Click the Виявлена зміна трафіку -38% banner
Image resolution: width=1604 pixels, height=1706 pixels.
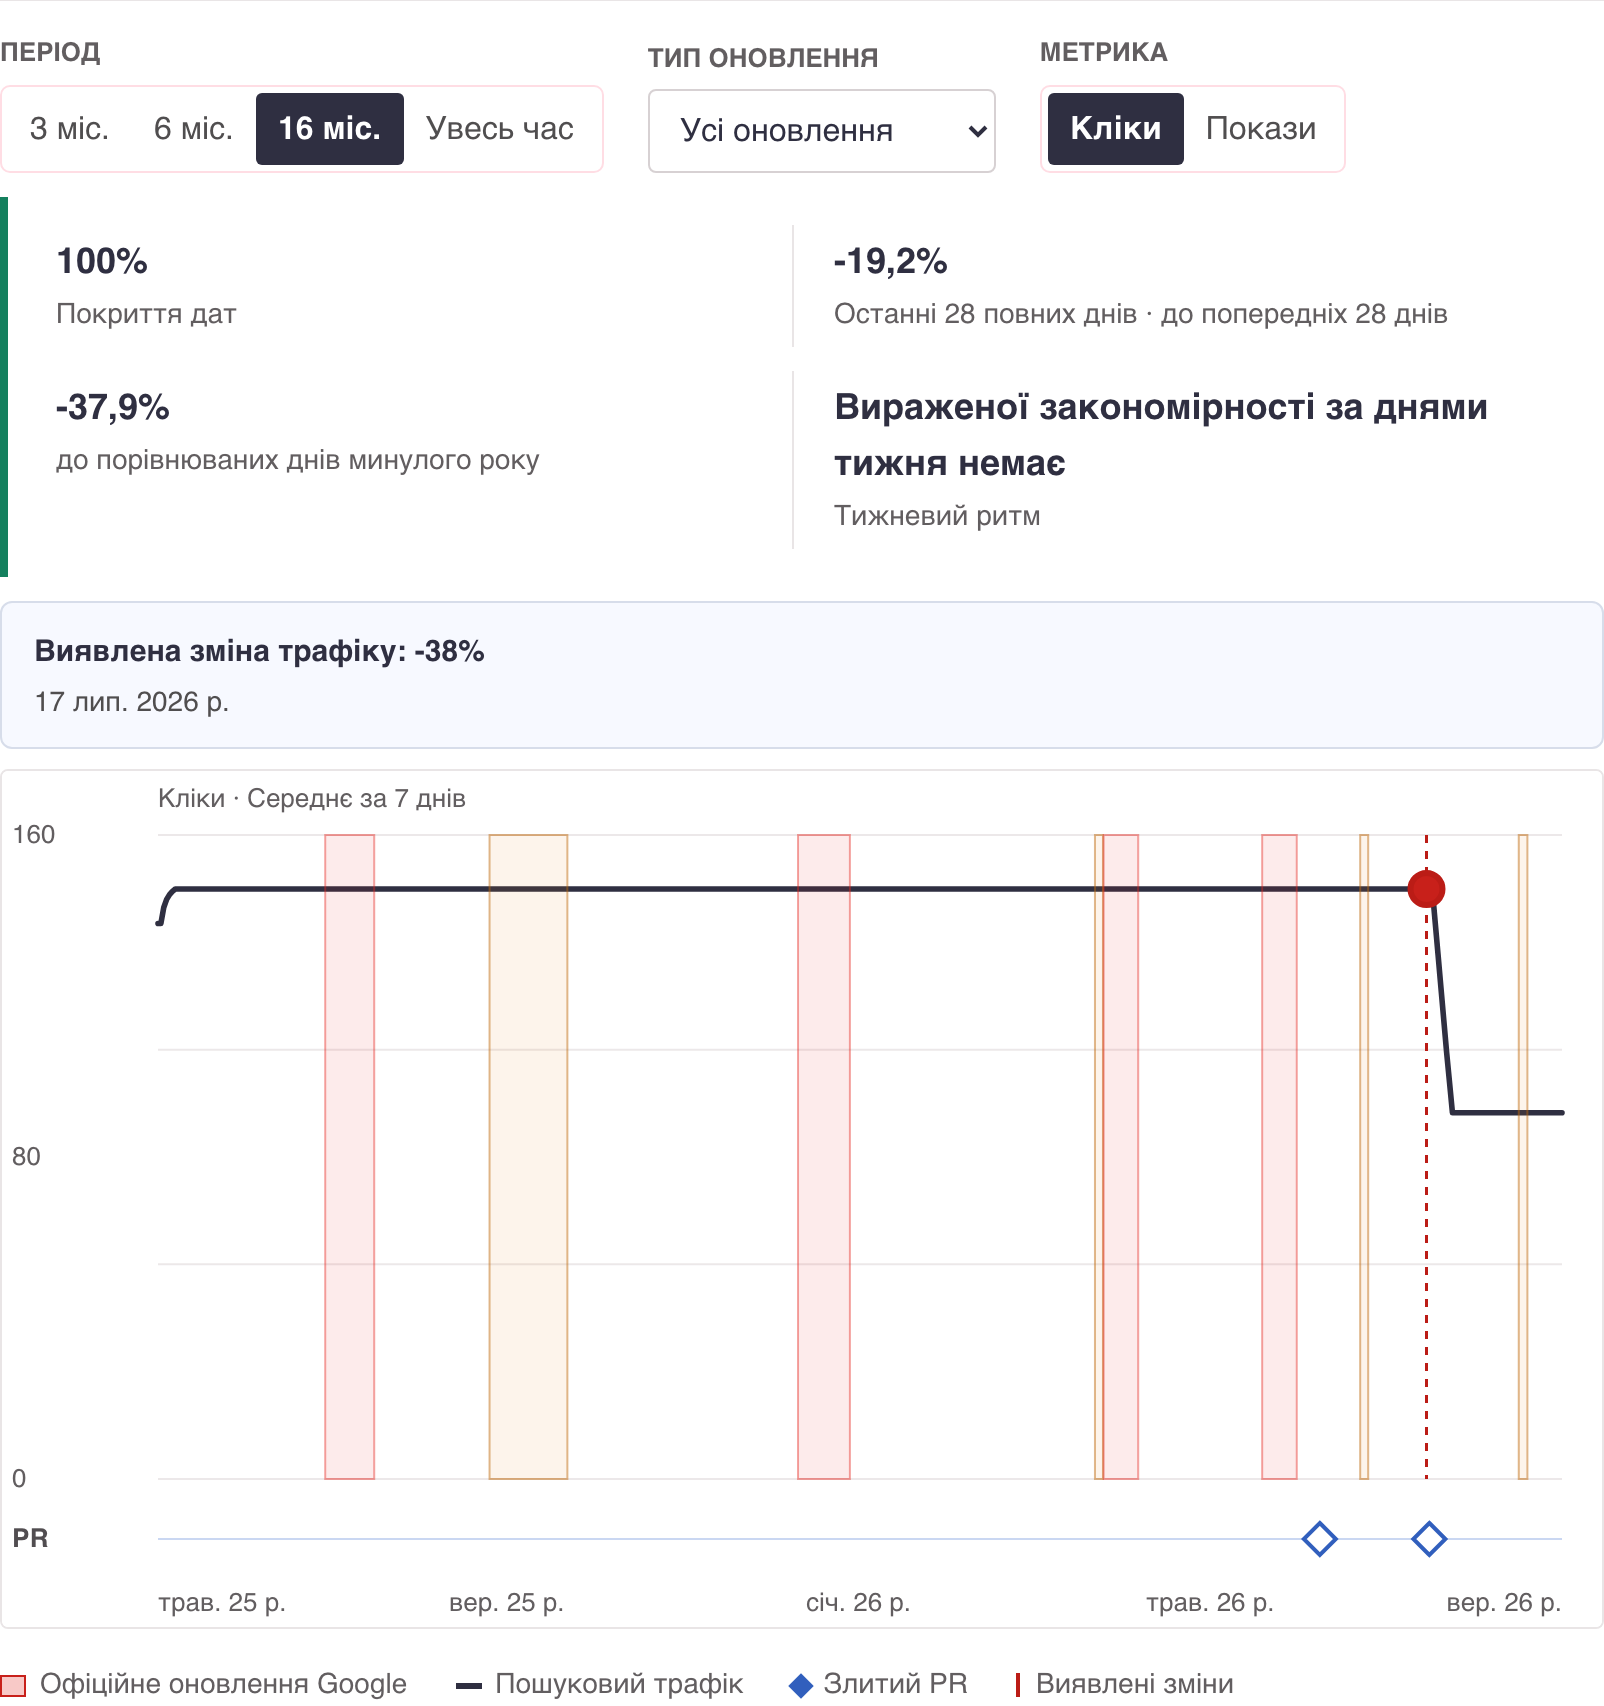pyautogui.click(x=802, y=675)
